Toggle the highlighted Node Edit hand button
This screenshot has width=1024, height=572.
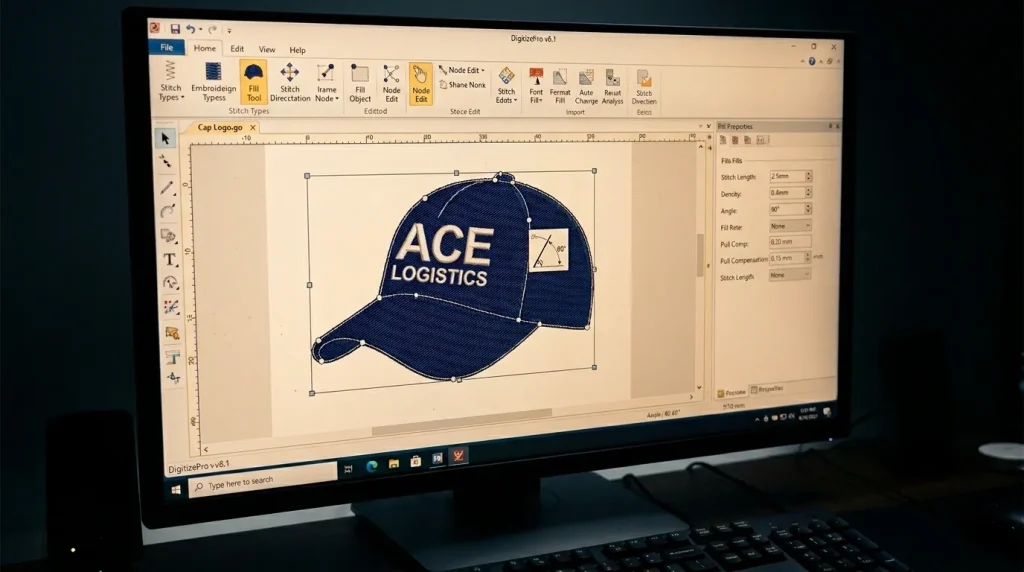(421, 84)
